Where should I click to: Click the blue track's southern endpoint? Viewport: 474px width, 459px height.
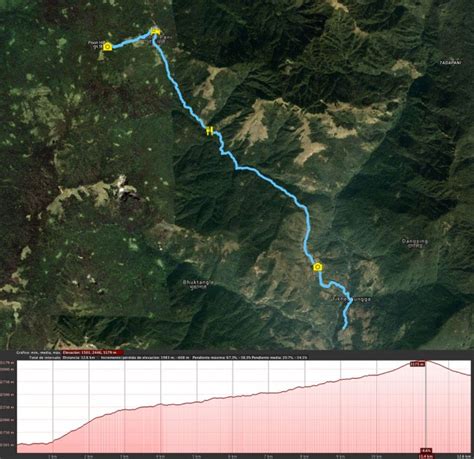click(344, 328)
